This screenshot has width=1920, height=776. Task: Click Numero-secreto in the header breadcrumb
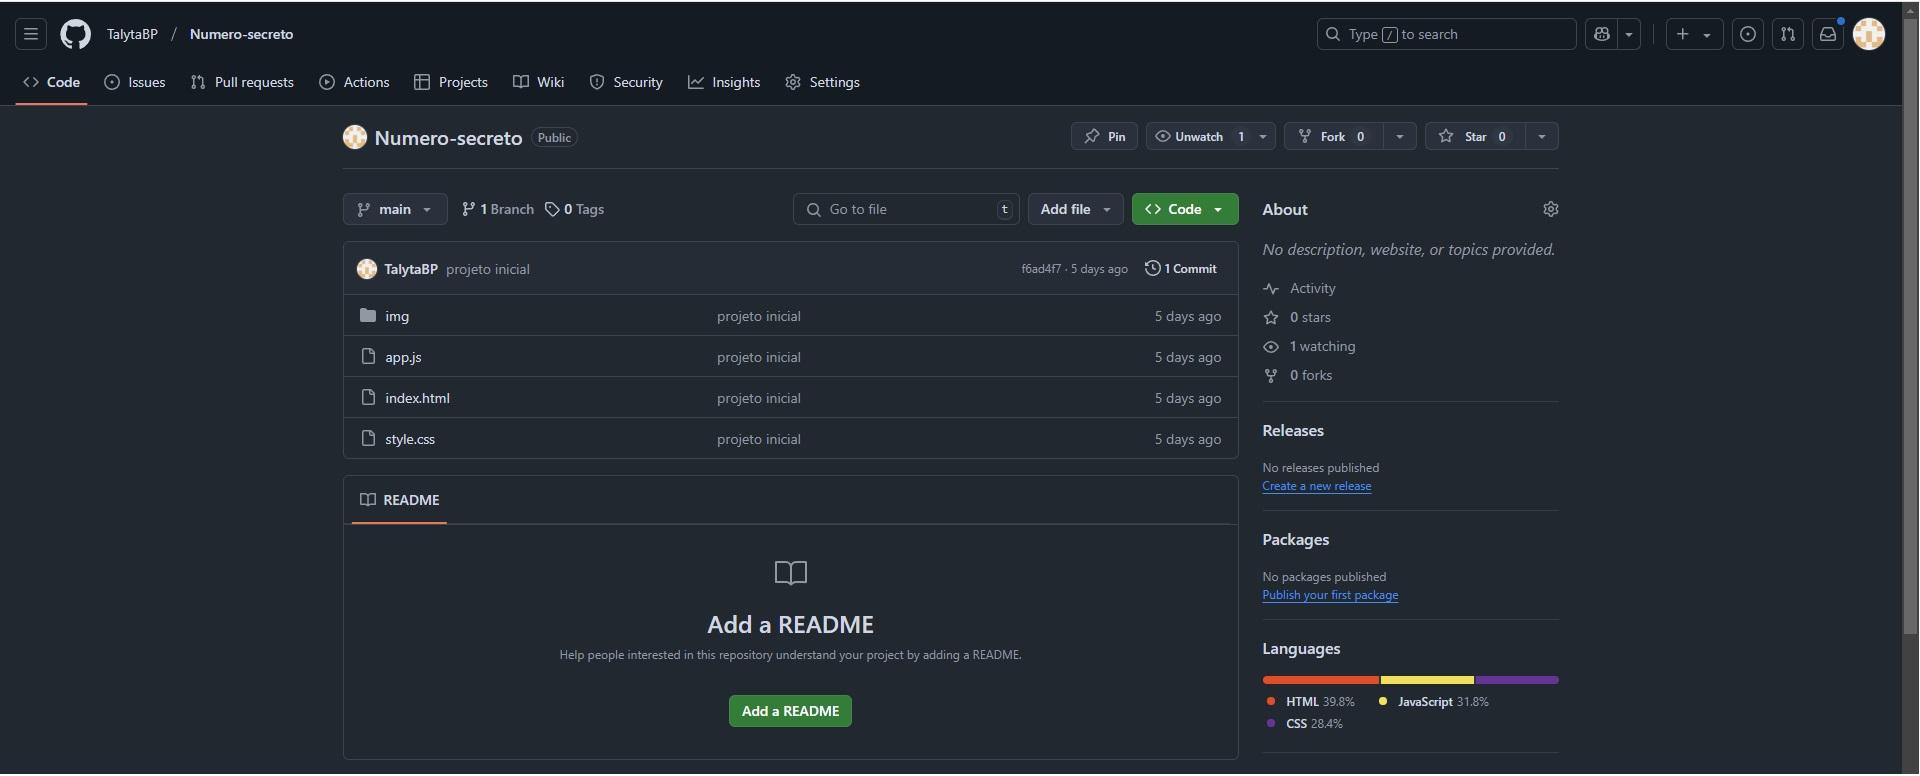[x=241, y=34]
